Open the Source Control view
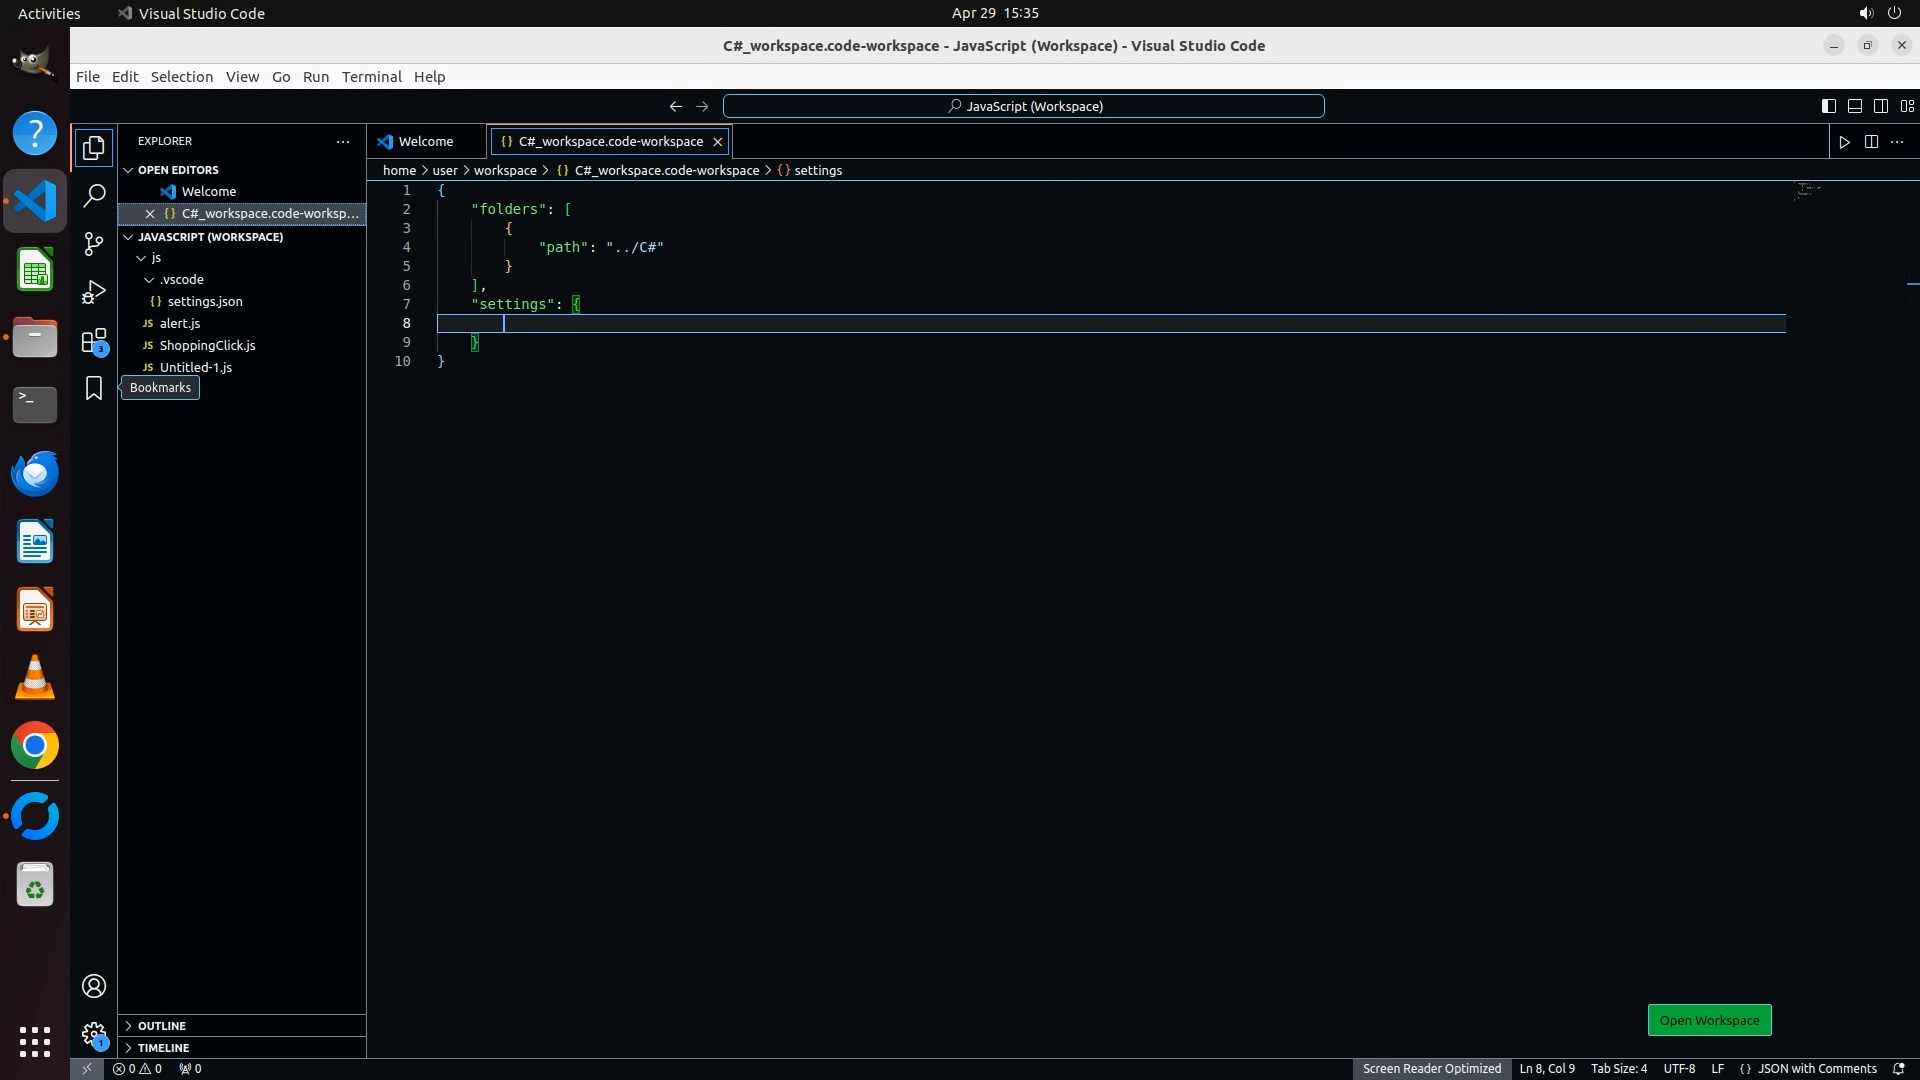 coord(94,244)
